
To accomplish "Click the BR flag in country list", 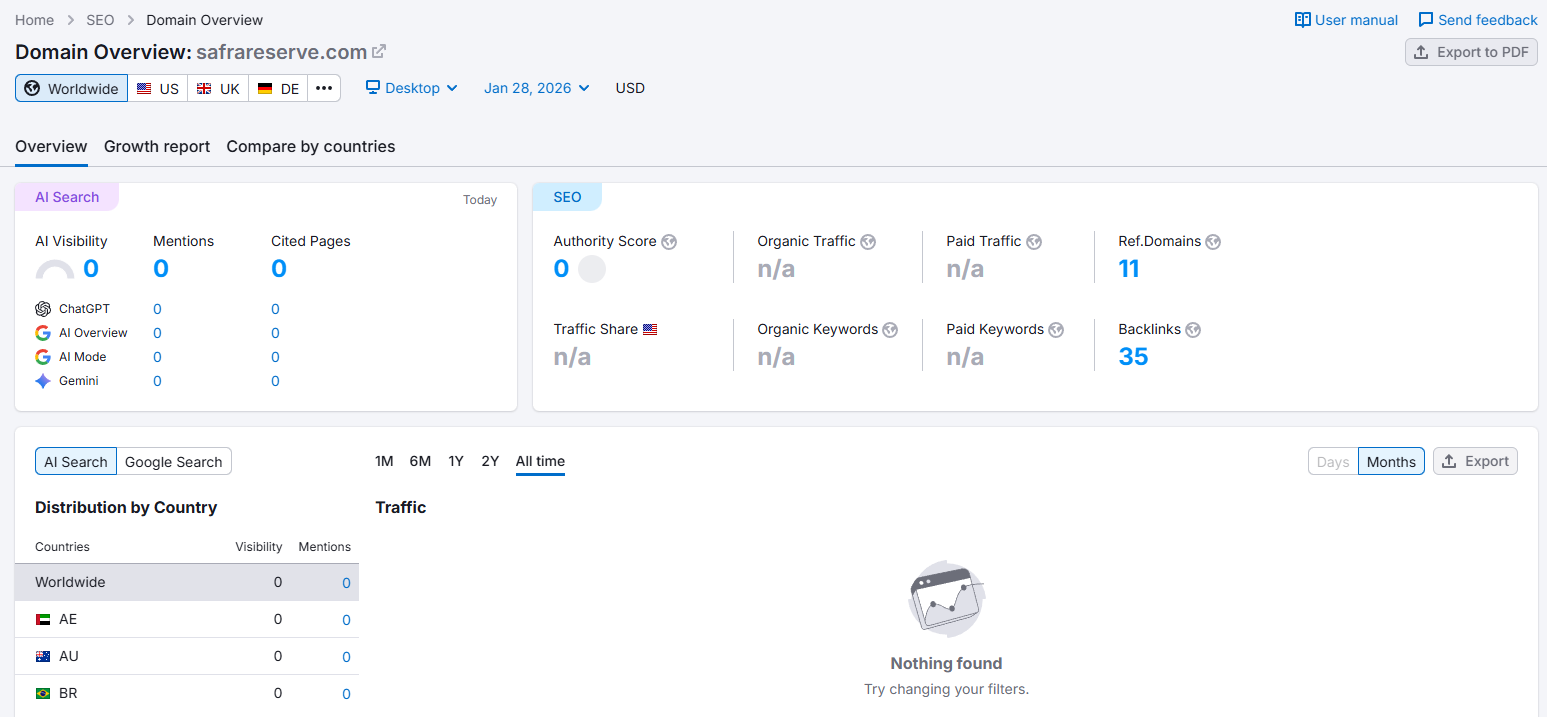I will pyautogui.click(x=43, y=694).
